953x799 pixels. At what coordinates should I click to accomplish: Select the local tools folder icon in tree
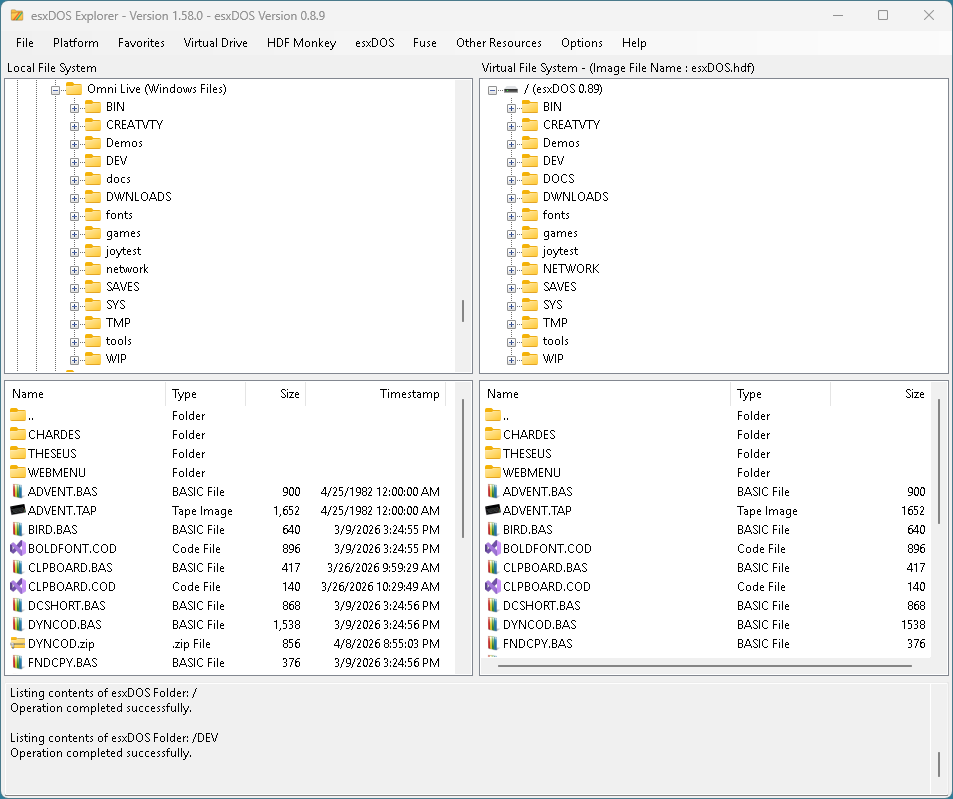(x=93, y=341)
